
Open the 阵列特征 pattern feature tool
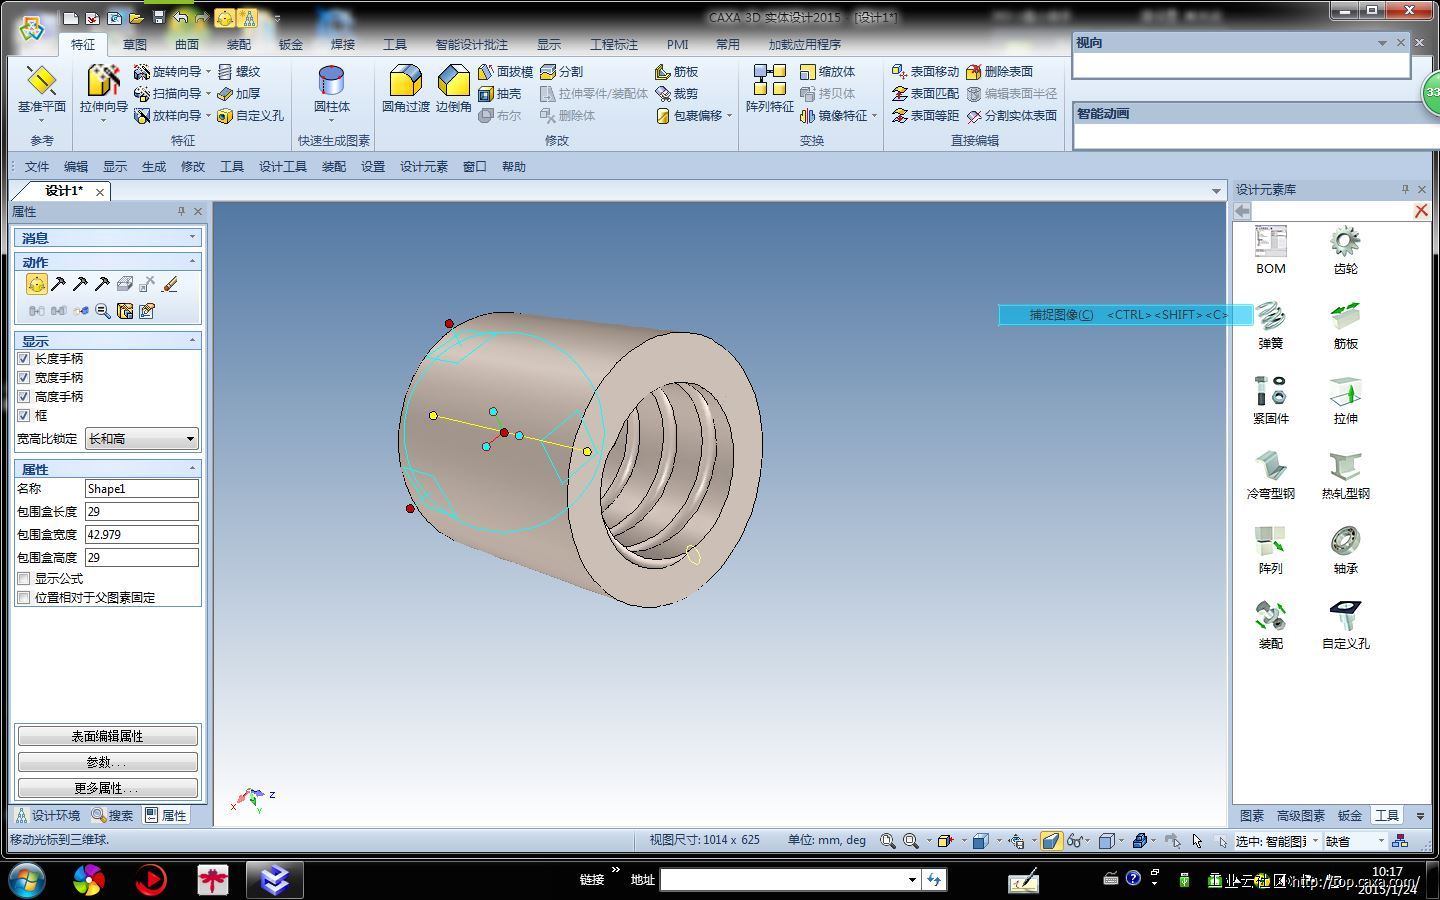tap(770, 90)
